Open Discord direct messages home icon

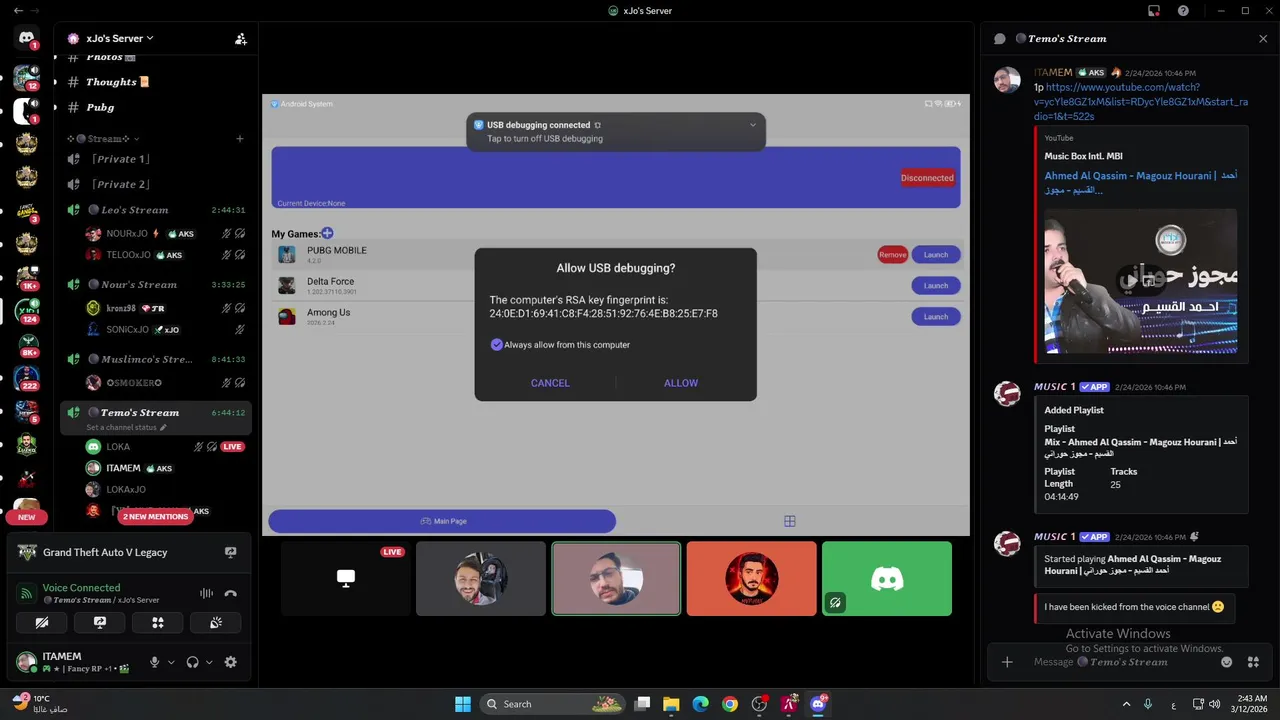pyautogui.click(x=27, y=38)
